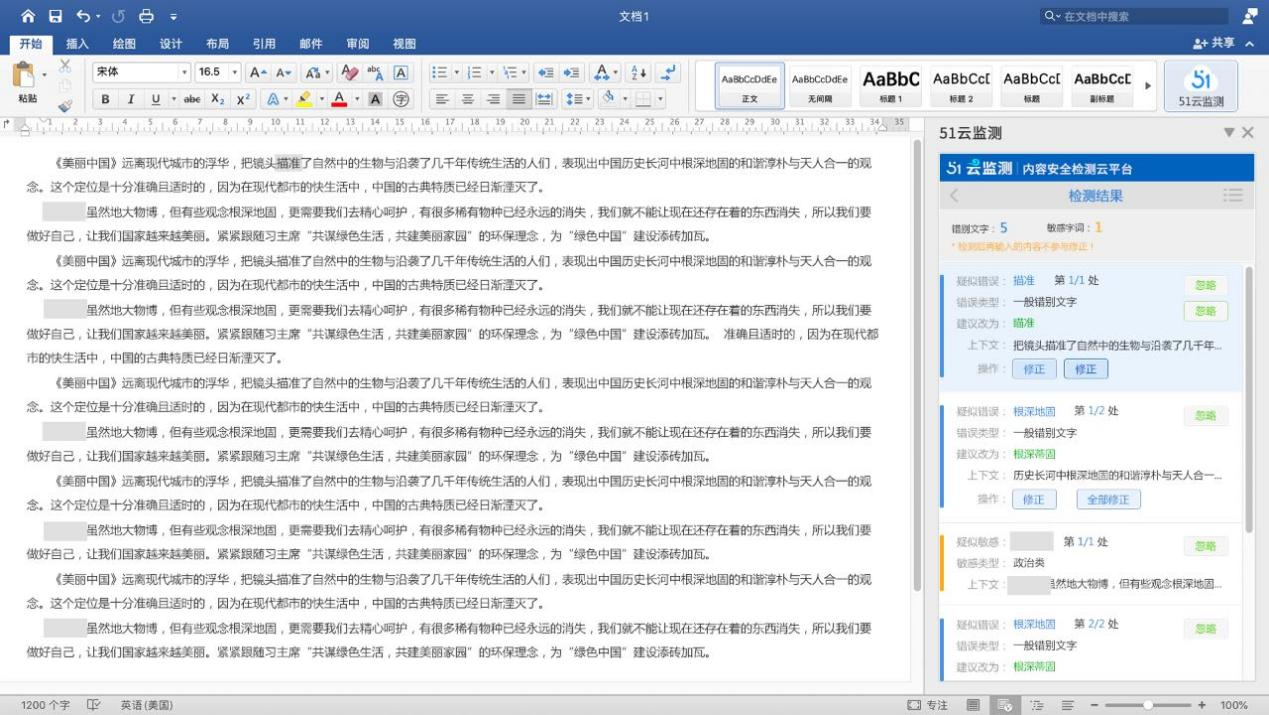
Task: Adjust the zoom slider in status bar
Action: coord(1148,705)
